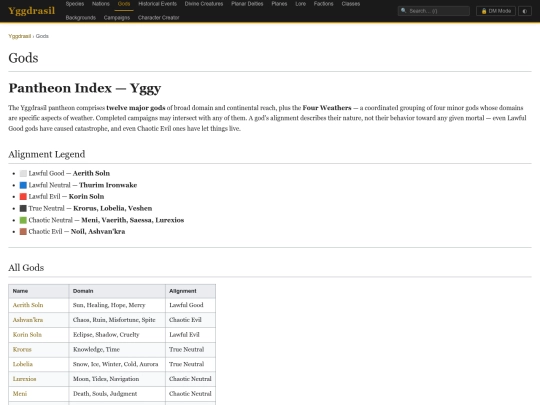
Task: Toggle the dark/light theme icon
Action: (525, 11)
